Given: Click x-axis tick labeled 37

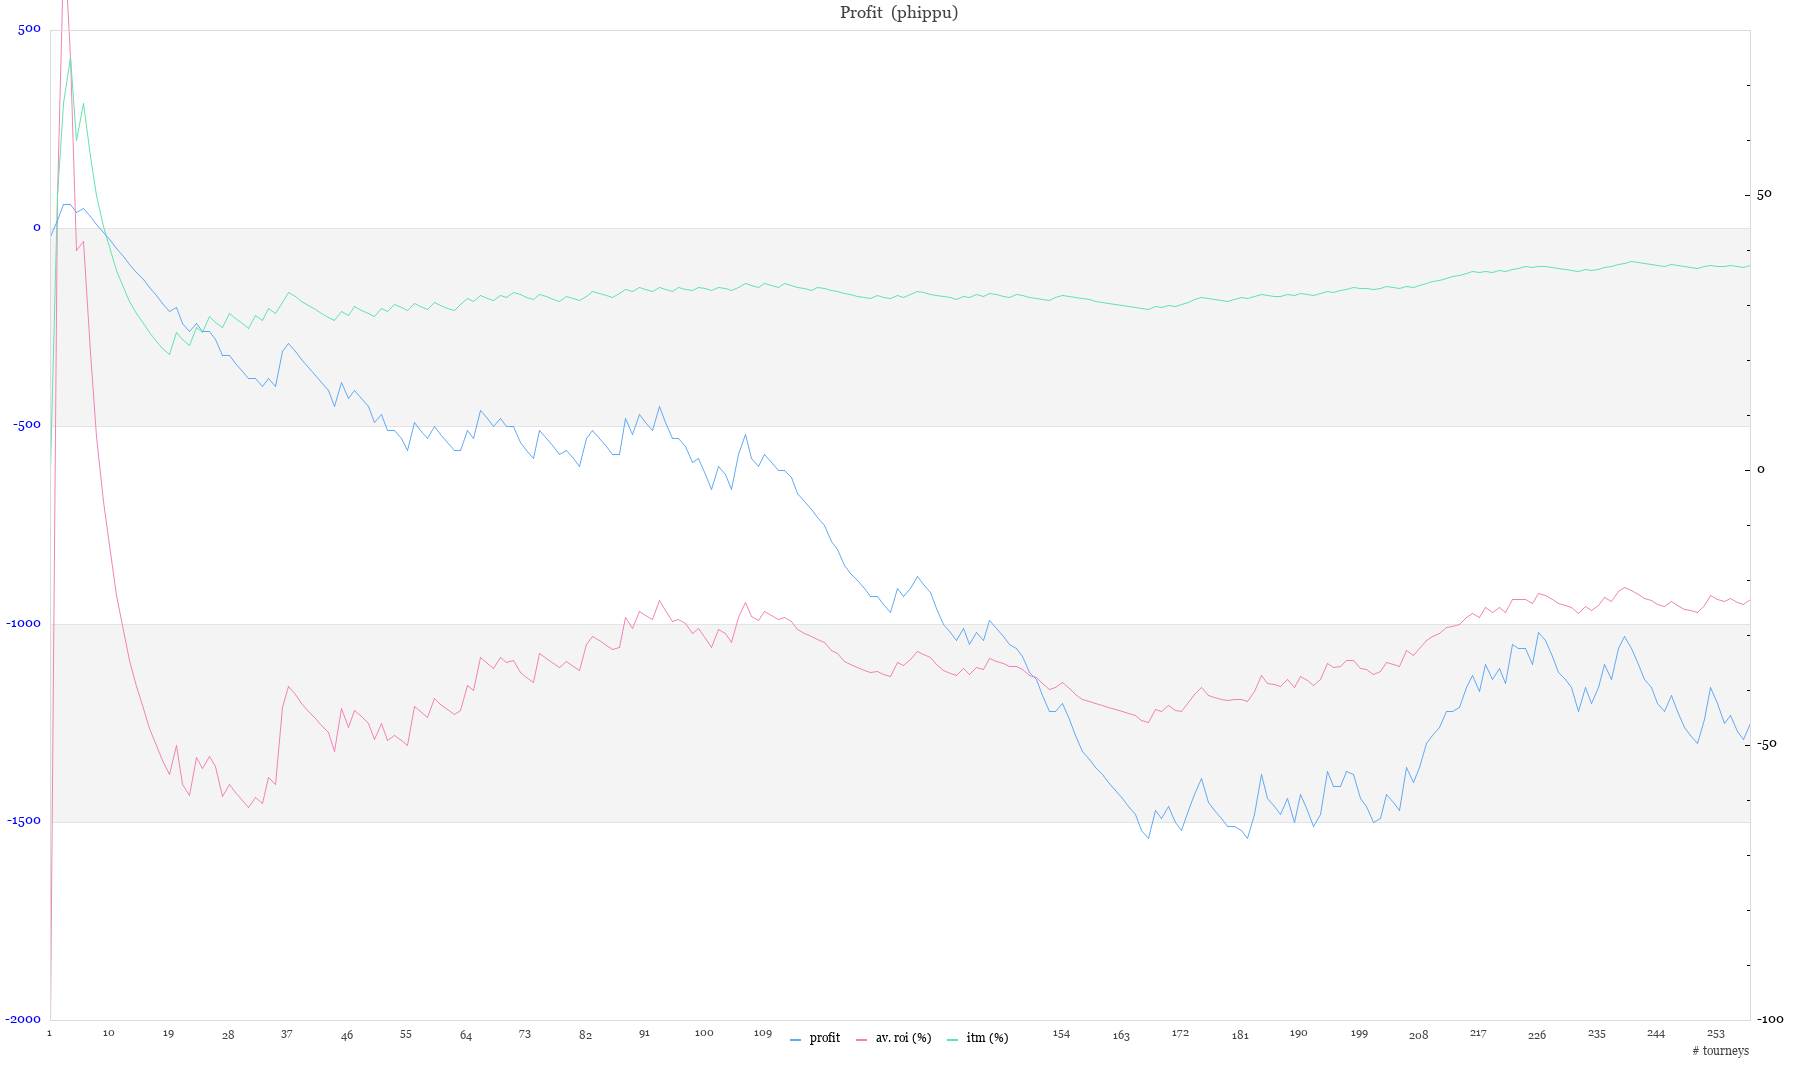Looking at the screenshot, I should click(x=287, y=1034).
